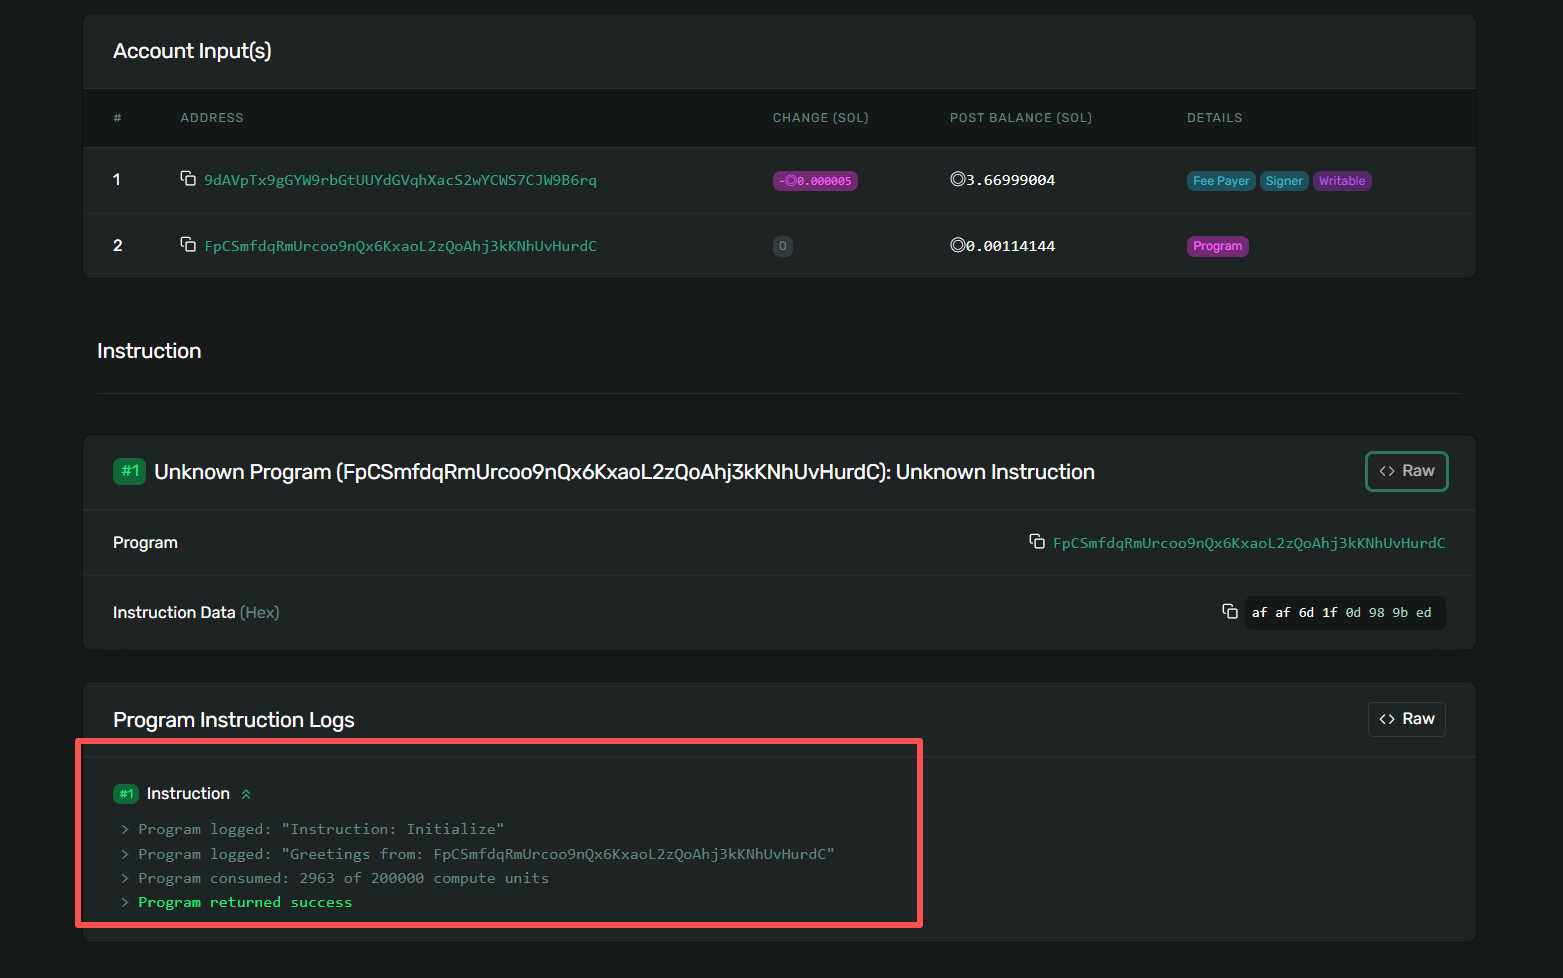The height and width of the screenshot is (978, 1563).
Task: Open FpCSmfdq address link in account row 2
Action: [x=400, y=246]
